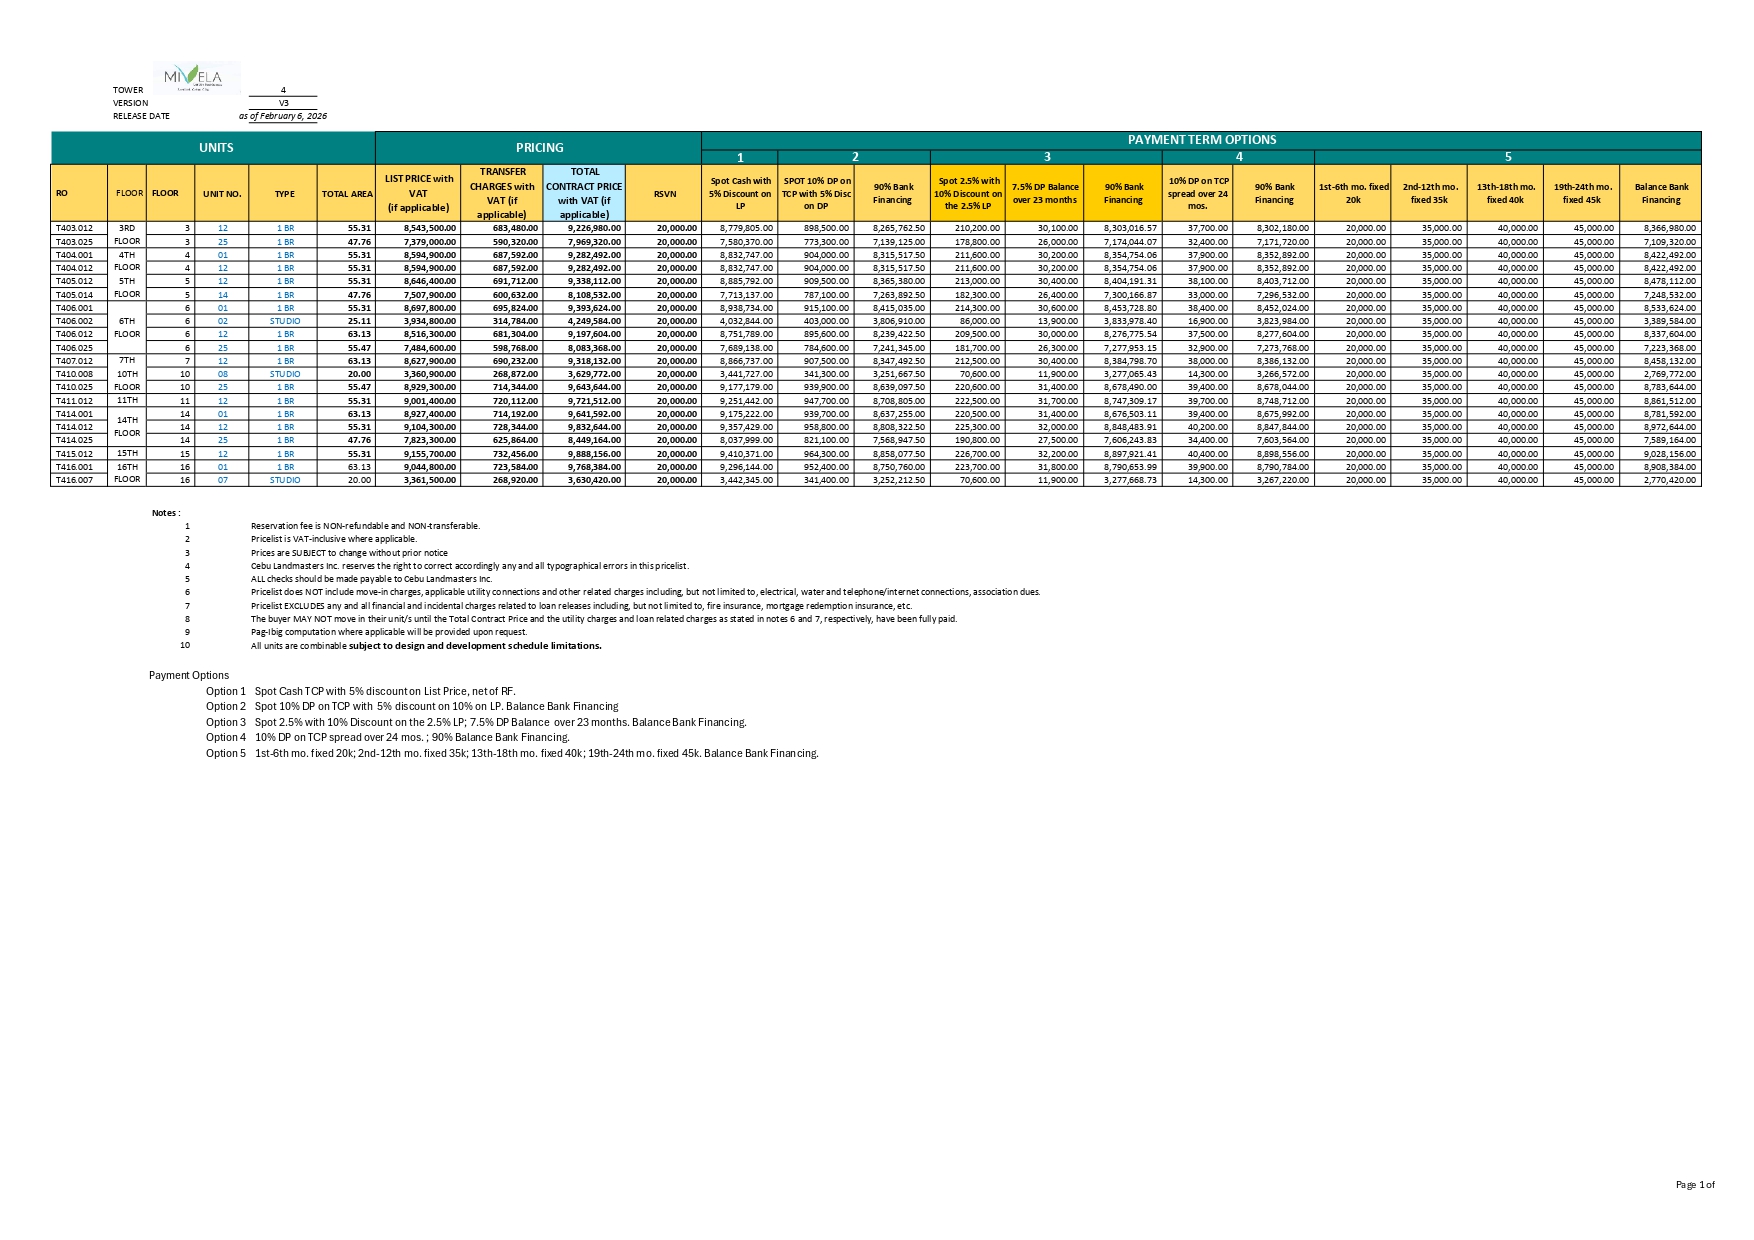Viewport: 1754px width, 1240px height.
Task: Select the "10TH" floor label
Action: click(127, 374)
